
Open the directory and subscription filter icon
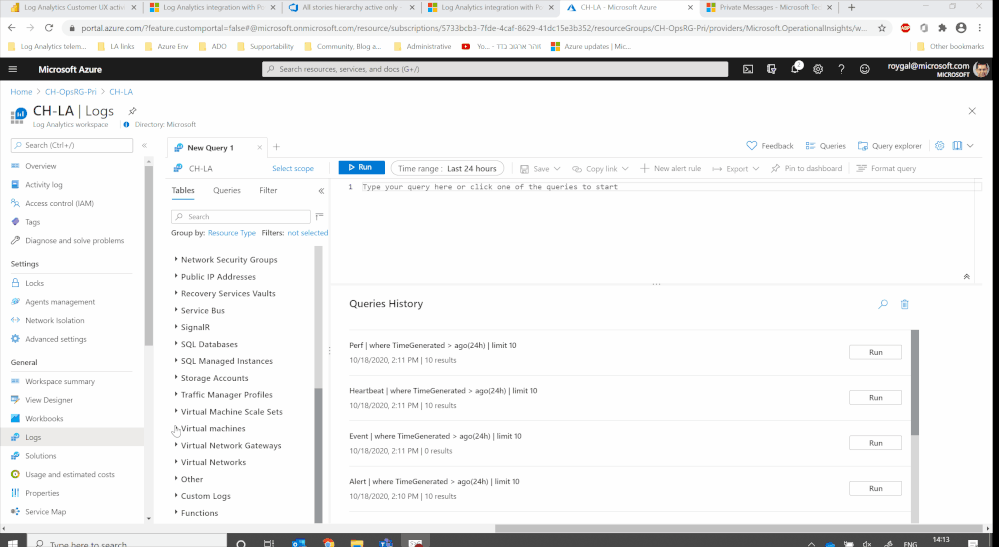tap(772, 69)
